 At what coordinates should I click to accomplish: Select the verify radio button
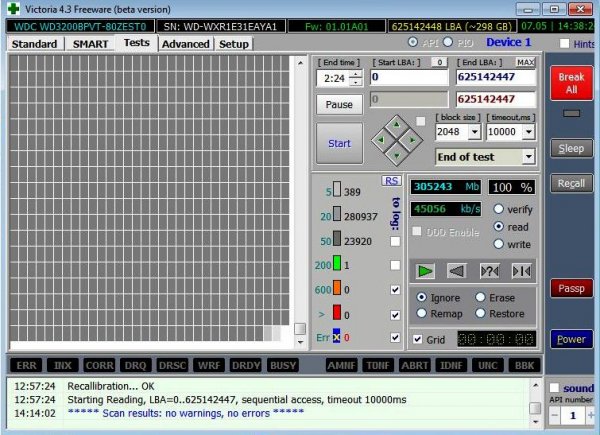(x=499, y=209)
